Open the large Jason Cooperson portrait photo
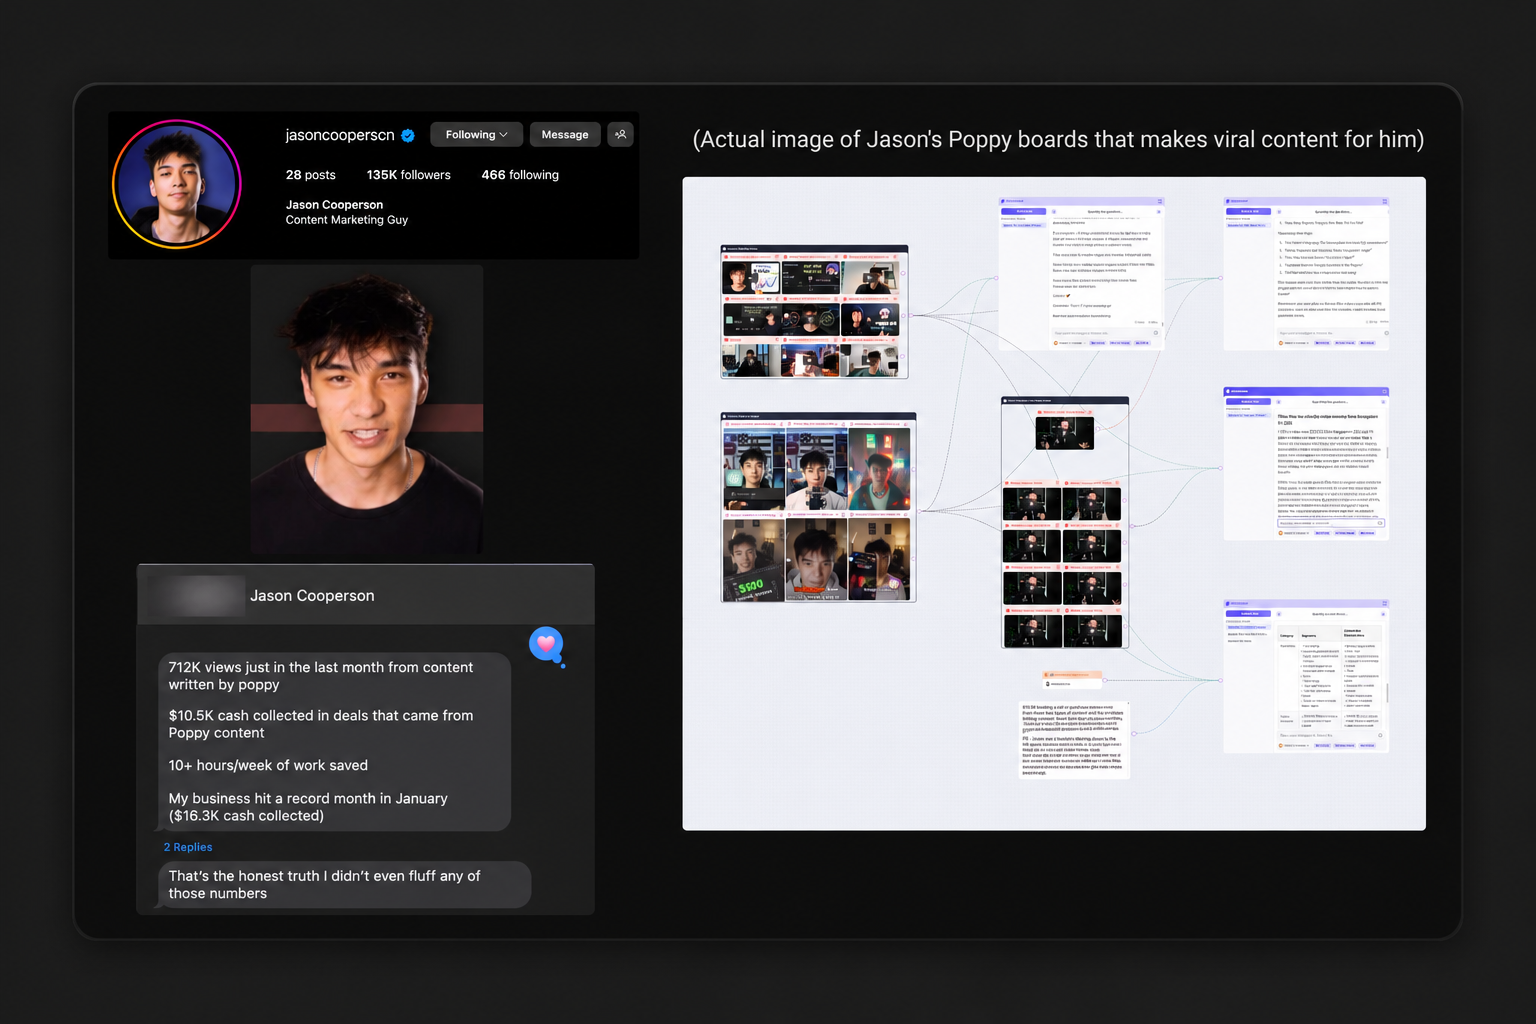 [x=367, y=409]
